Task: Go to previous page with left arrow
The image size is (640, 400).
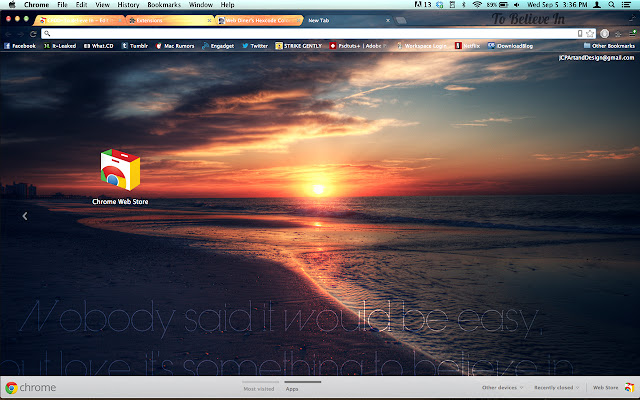Action: (x=25, y=215)
